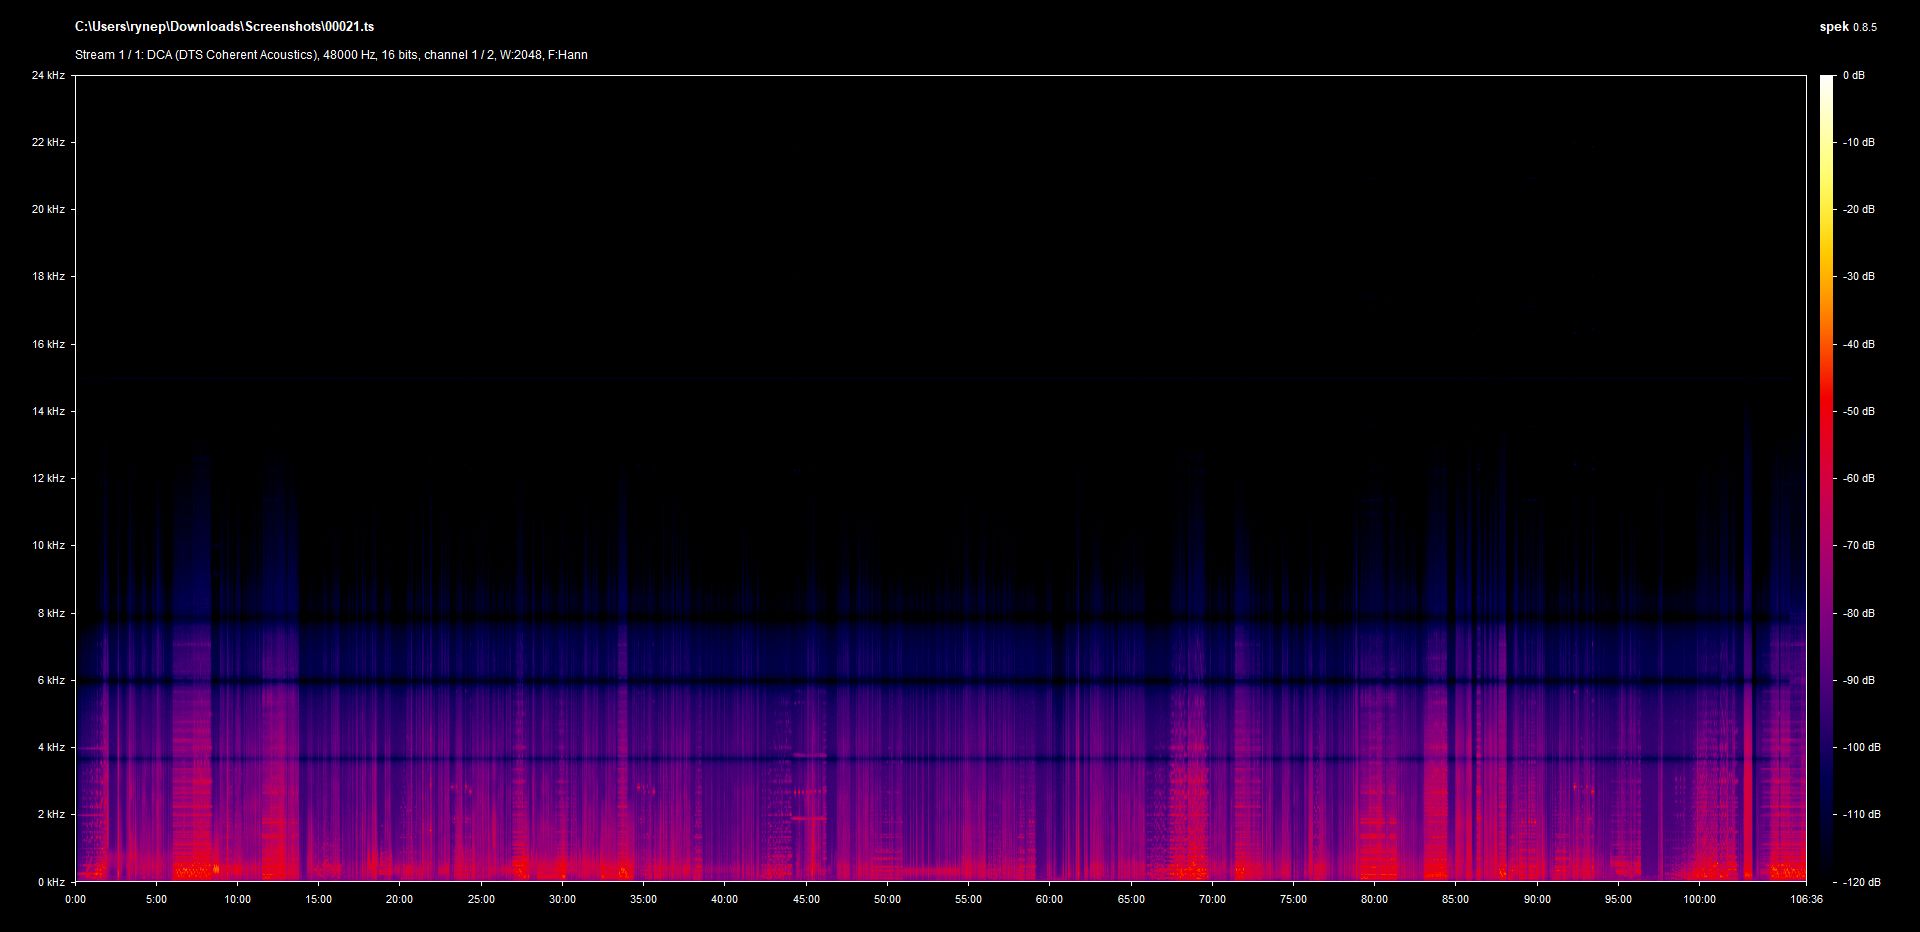The image size is (1920, 932).
Task: Click the 0:00 time axis marker
Action: pyautogui.click(x=76, y=899)
